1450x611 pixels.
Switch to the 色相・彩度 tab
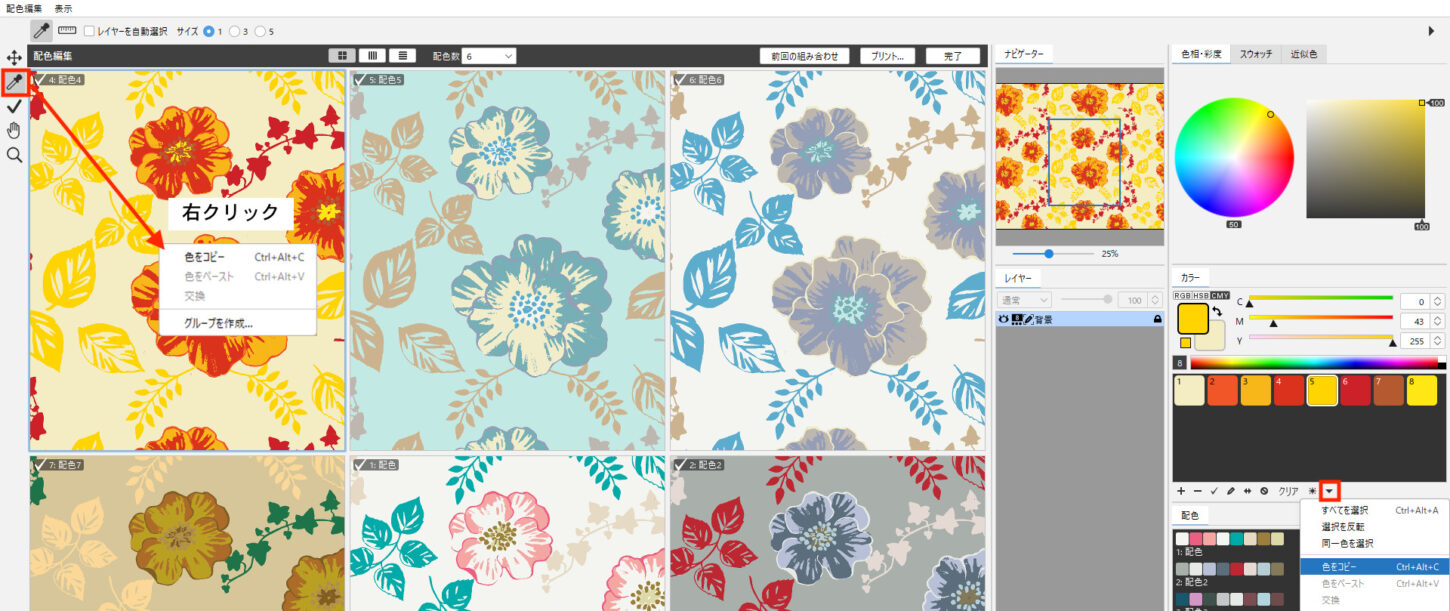pos(1201,54)
